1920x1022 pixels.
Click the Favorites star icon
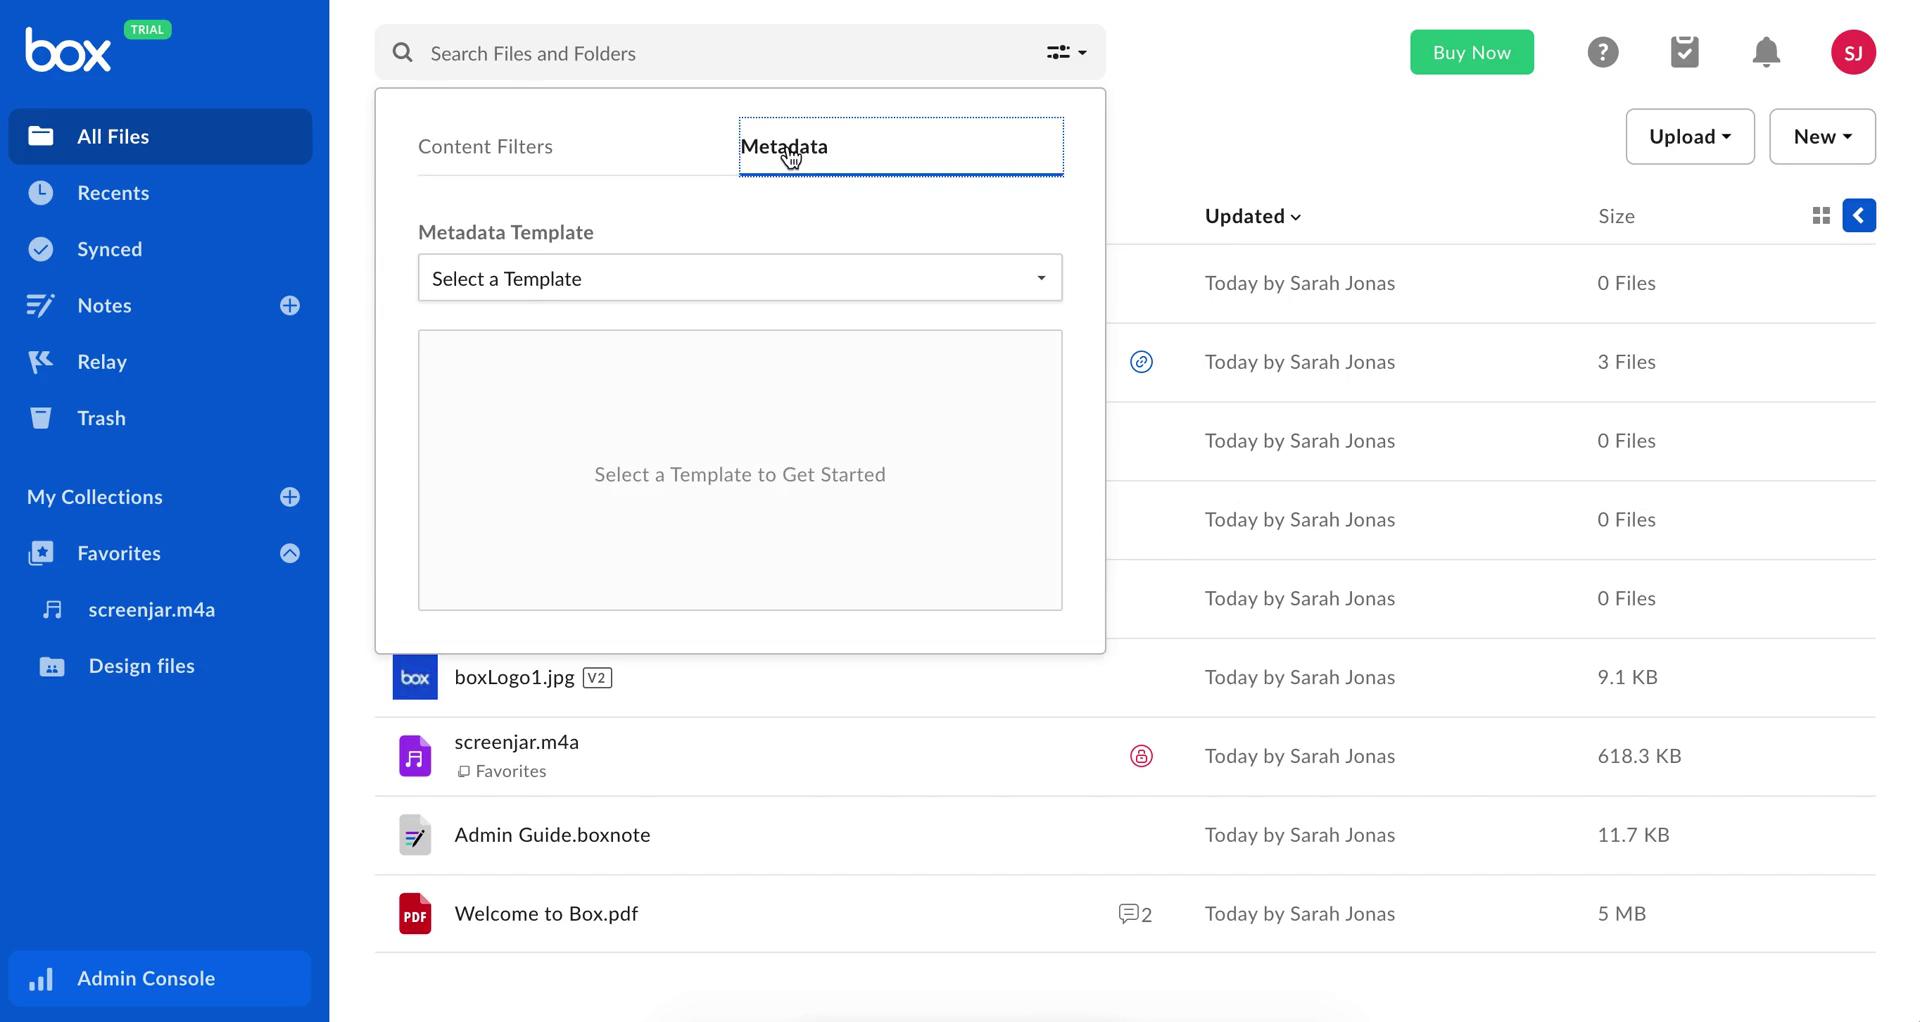pos(41,553)
